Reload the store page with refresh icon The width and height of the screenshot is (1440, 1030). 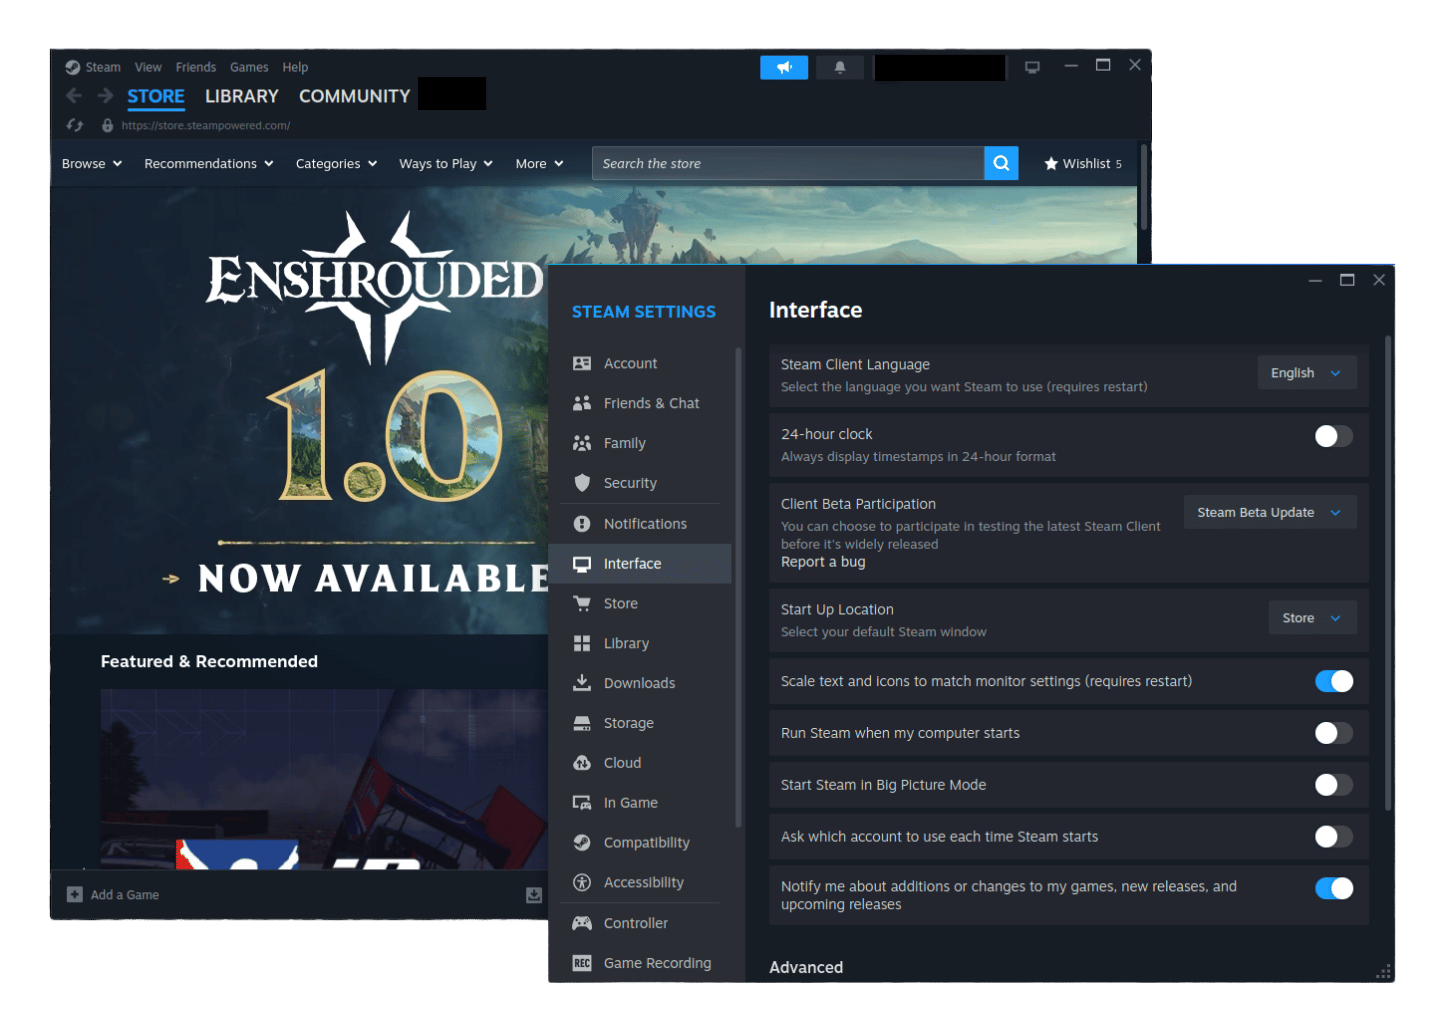(75, 125)
